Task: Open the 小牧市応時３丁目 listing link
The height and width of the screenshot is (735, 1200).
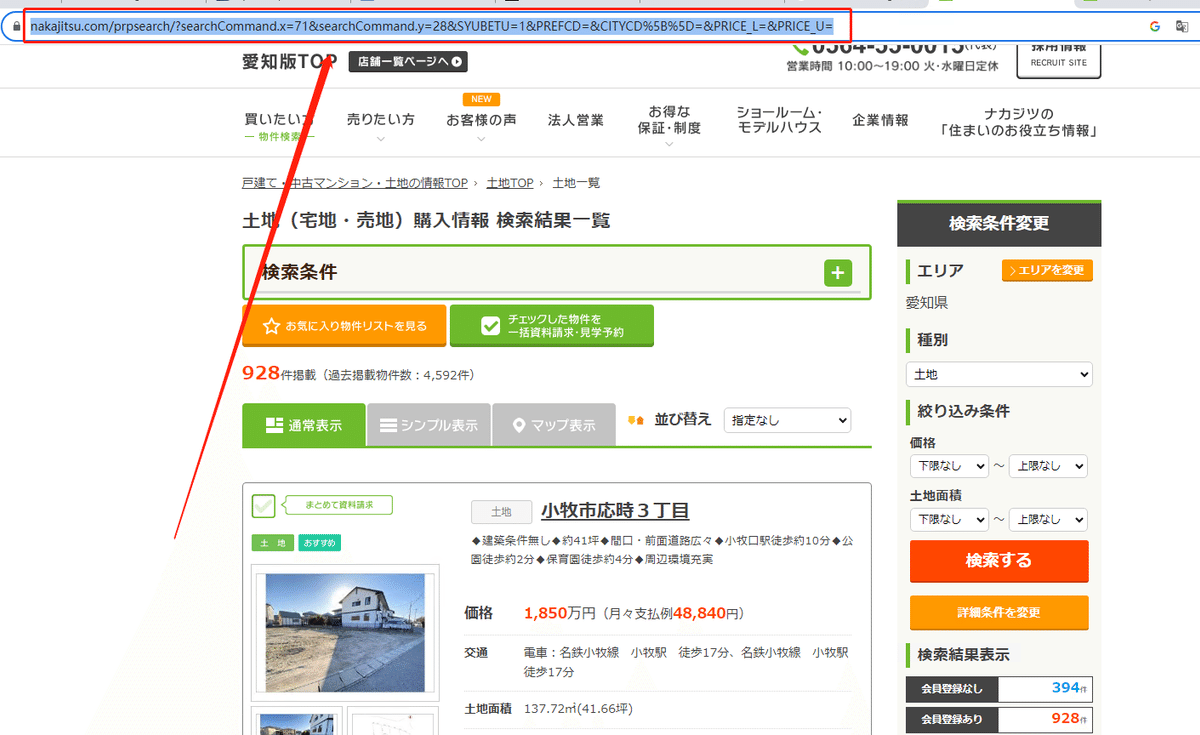Action: (x=615, y=511)
